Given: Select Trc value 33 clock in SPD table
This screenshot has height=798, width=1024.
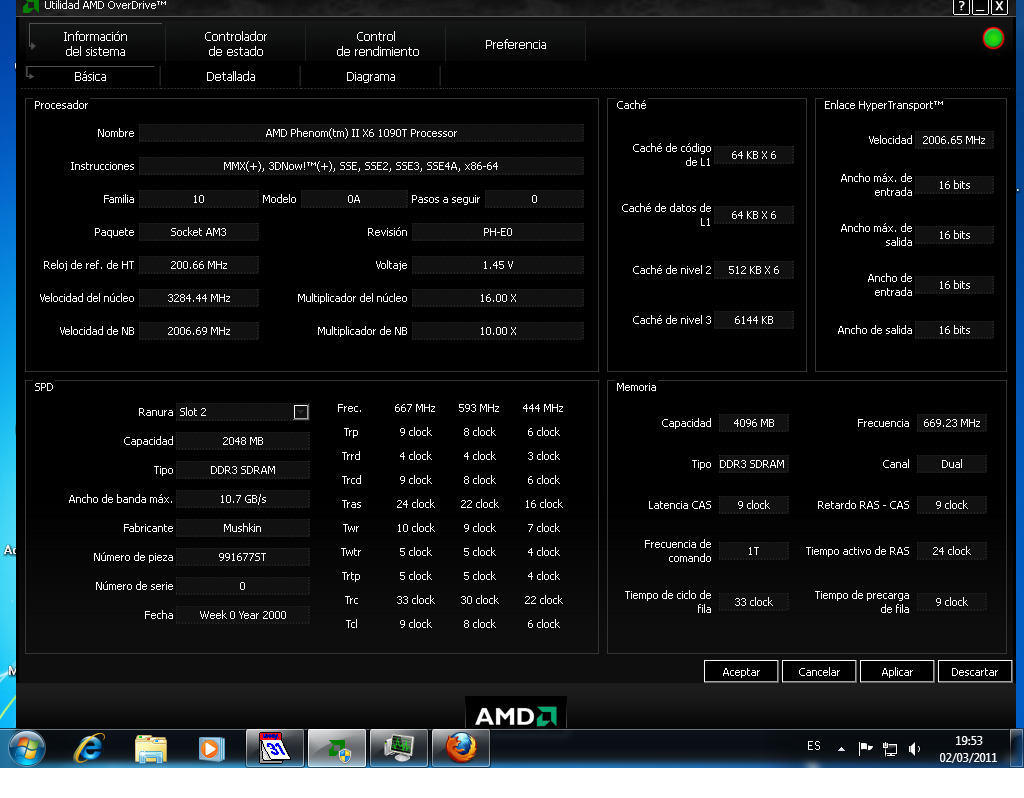Looking at the screenshot, I should tap(415, 600).
